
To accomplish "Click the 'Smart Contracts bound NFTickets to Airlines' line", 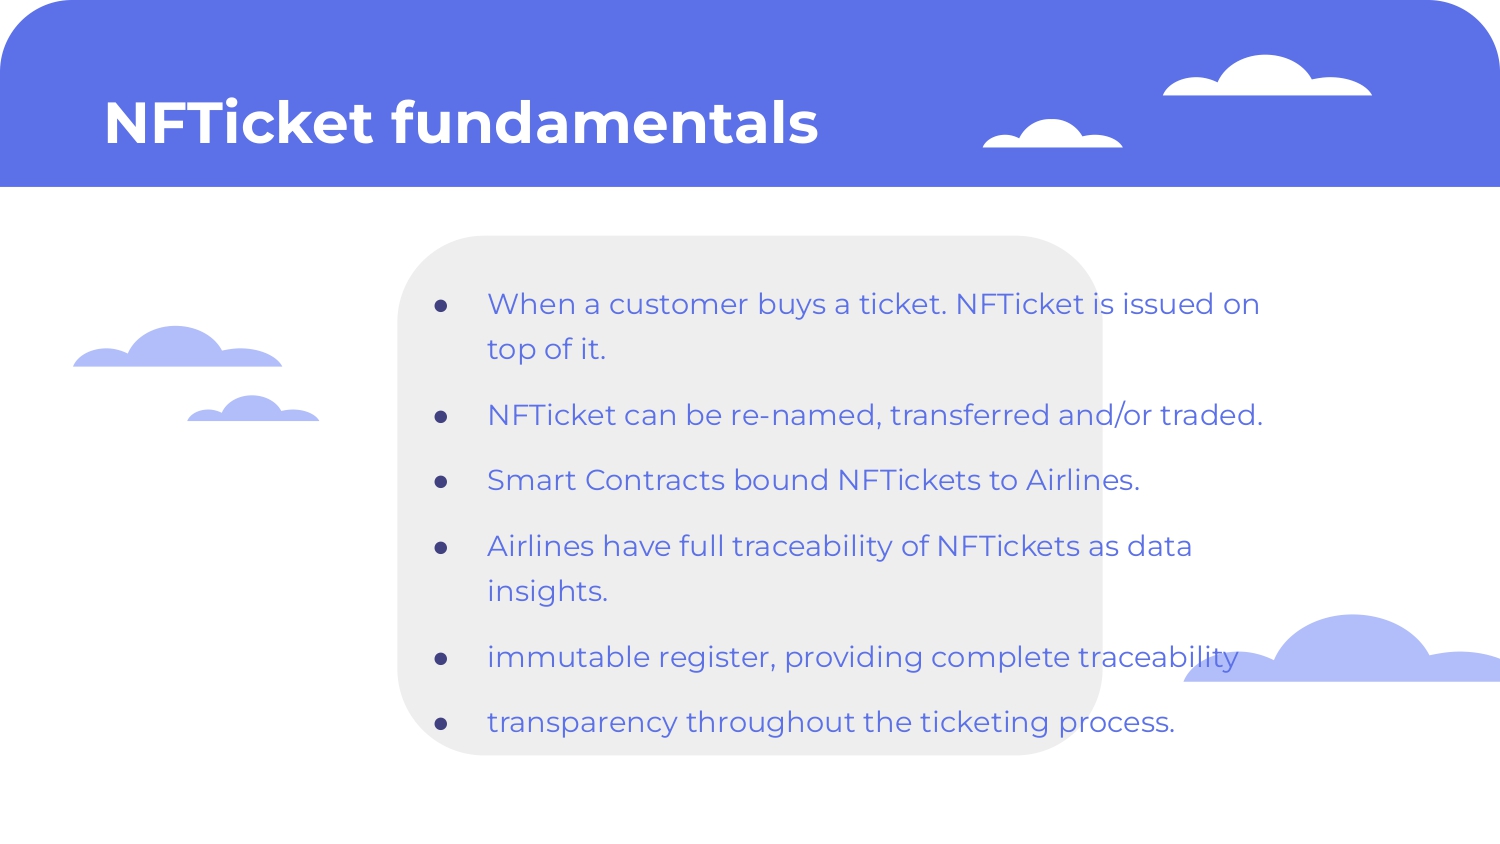I will click(x=813, y=480).
